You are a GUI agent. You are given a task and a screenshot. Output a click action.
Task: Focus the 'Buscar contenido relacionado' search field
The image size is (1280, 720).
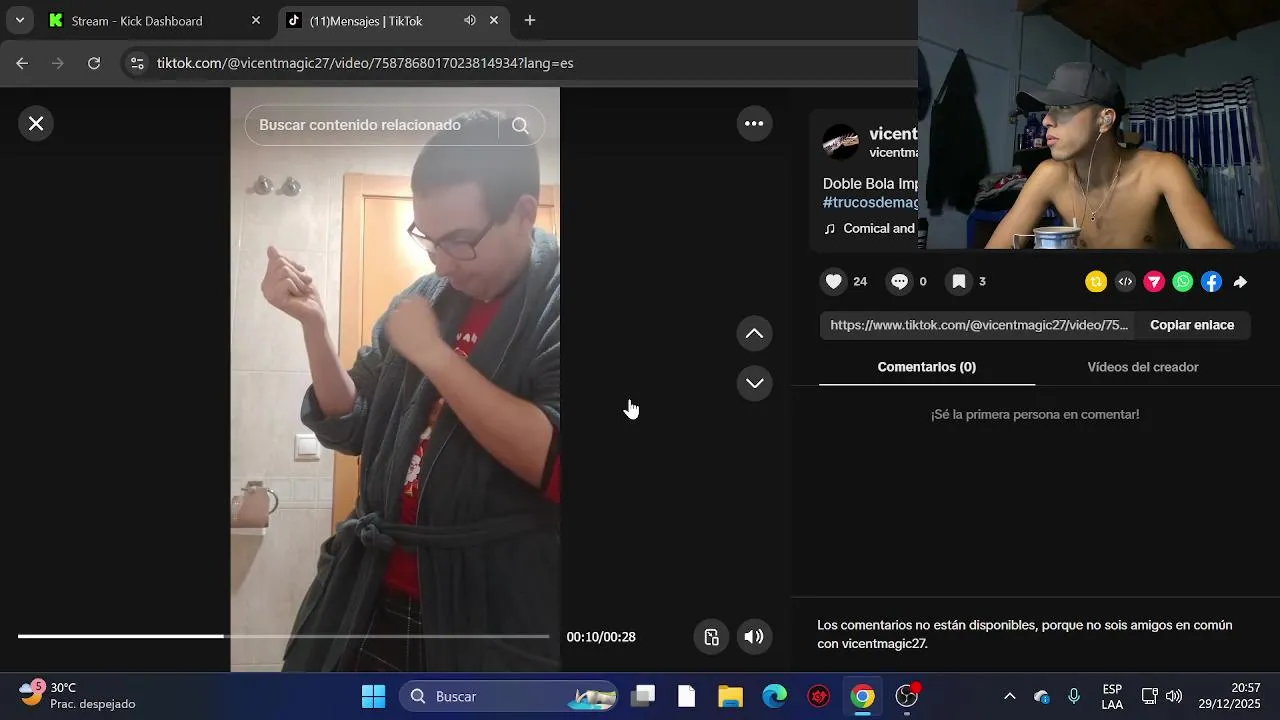pyautogui.click(x=370, y=125)
